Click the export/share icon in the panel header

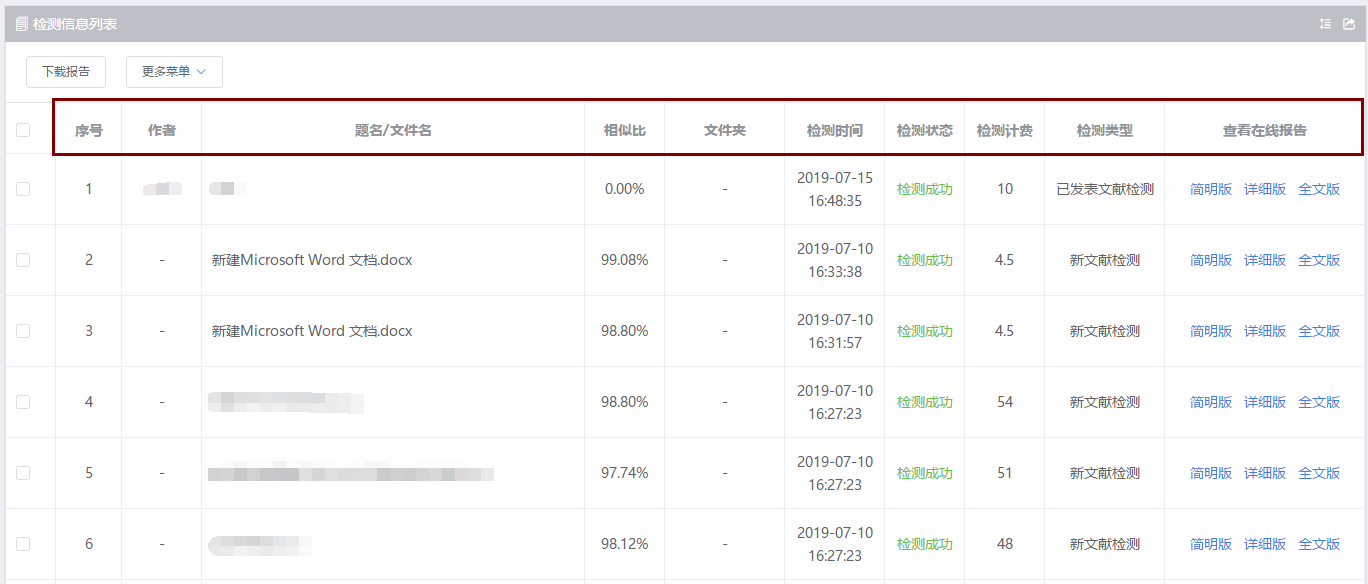click(1349, 24)
